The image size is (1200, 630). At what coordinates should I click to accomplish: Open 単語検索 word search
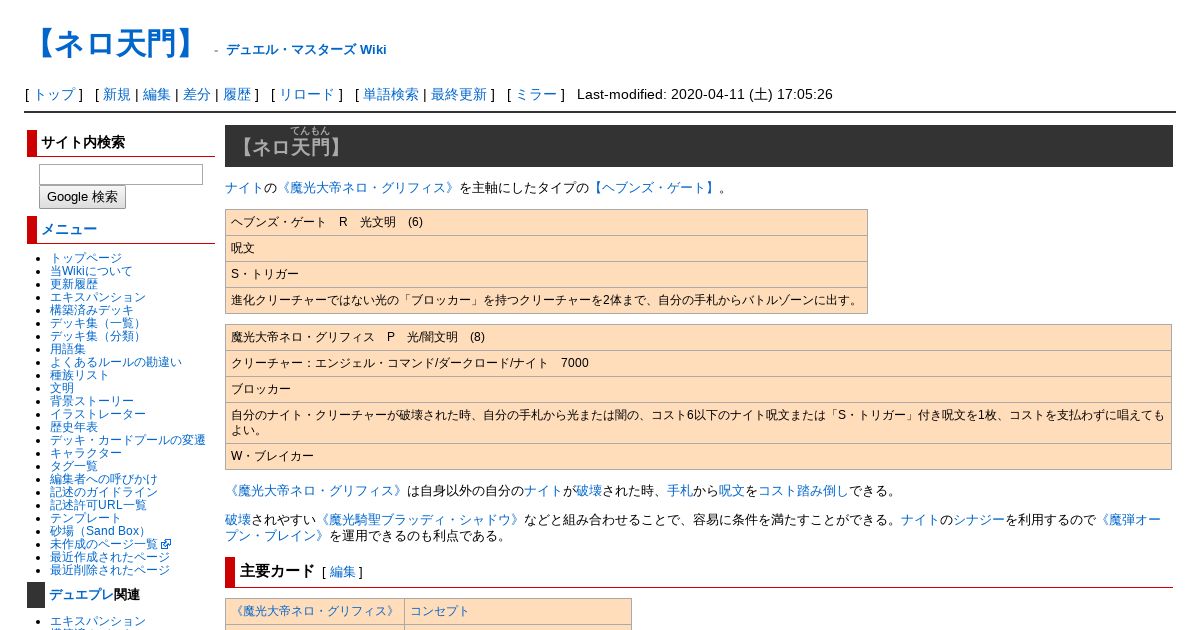(391, 94)
